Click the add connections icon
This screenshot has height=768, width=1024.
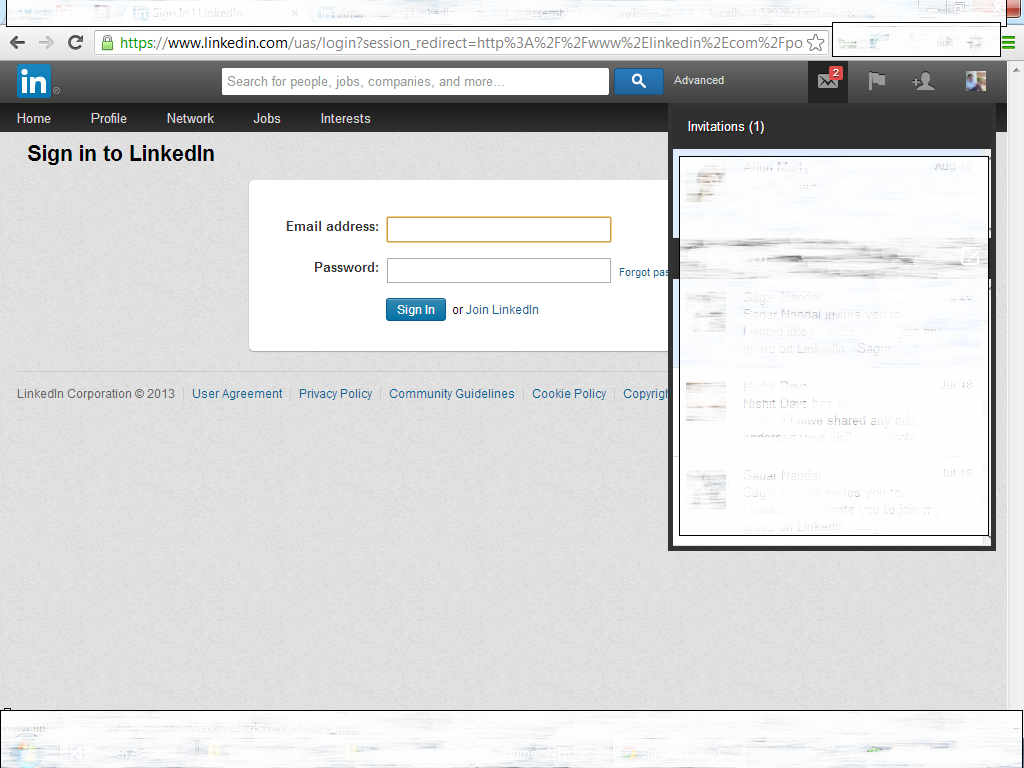coord(923,81)
